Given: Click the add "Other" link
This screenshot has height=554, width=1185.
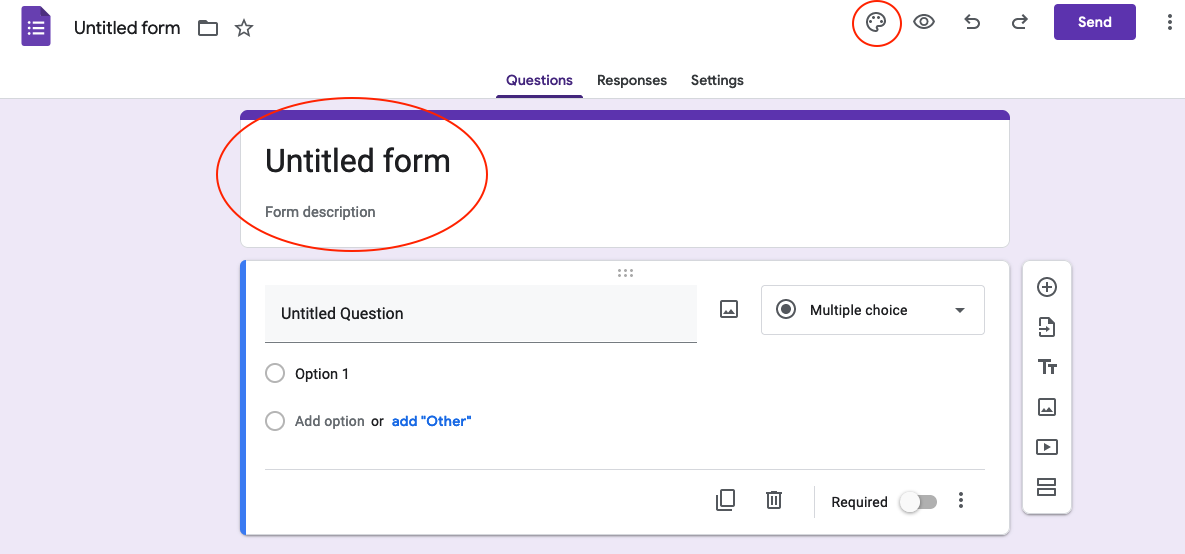Looking at the screenshot, I should [431, 421].
